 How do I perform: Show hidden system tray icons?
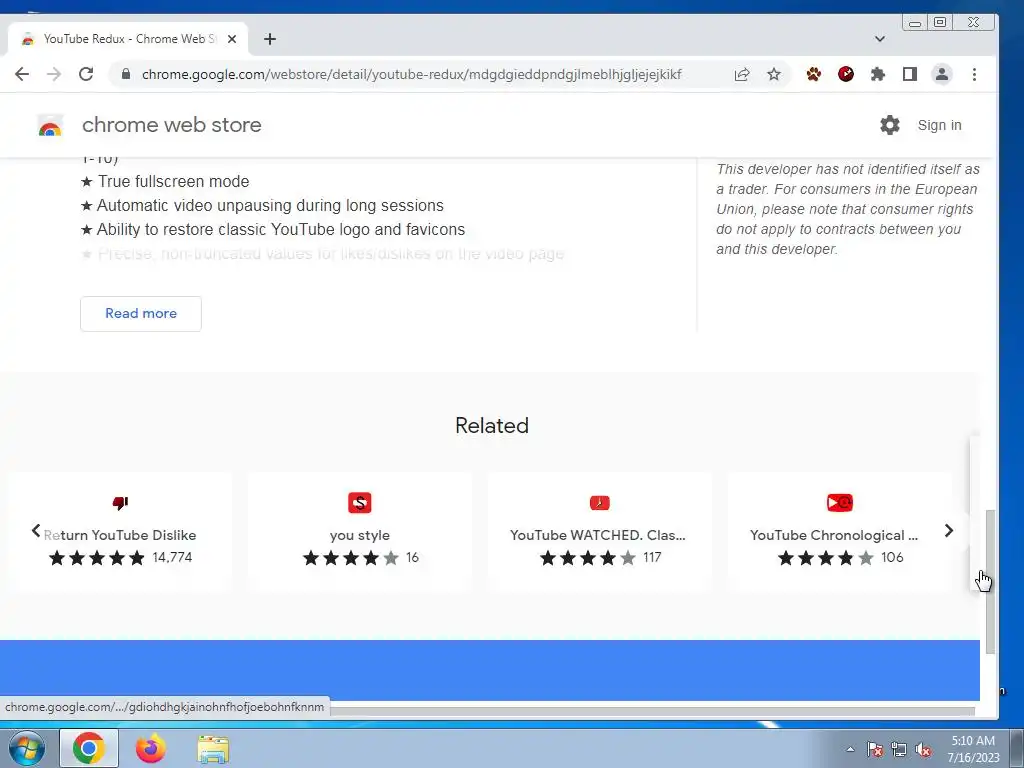[x=850, y=749]
